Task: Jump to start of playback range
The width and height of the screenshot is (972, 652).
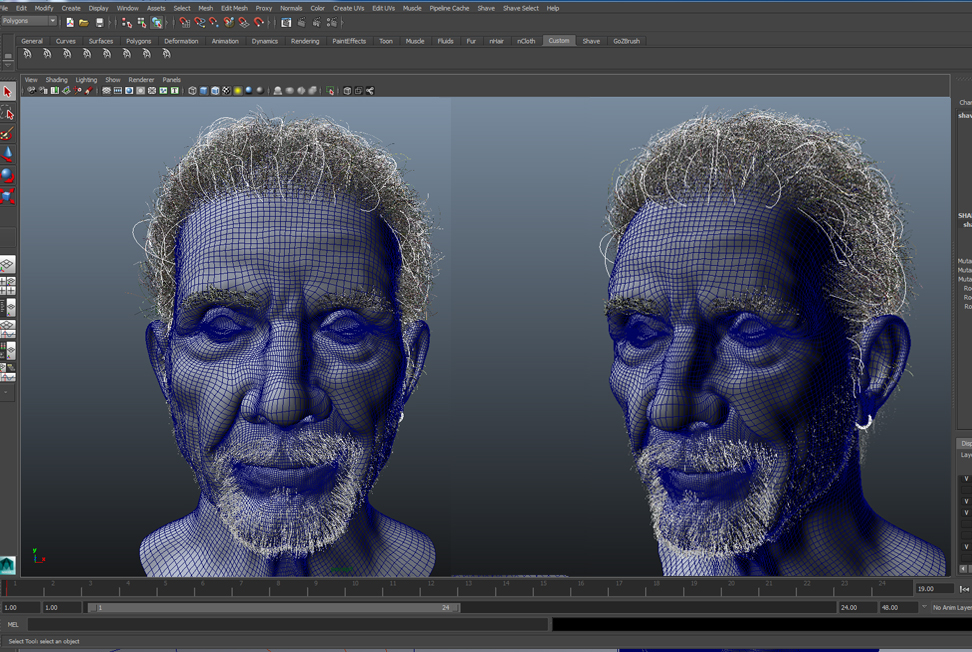Action: [x=965, y=589]
